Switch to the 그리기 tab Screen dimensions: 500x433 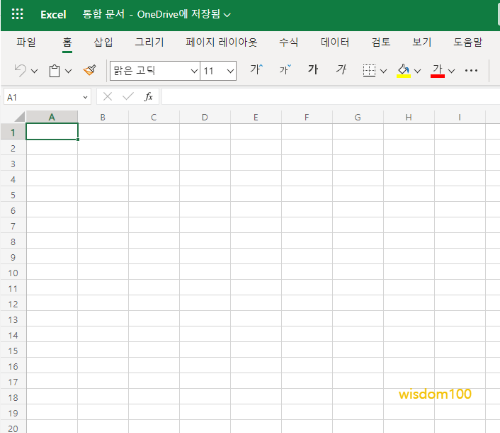149,42
